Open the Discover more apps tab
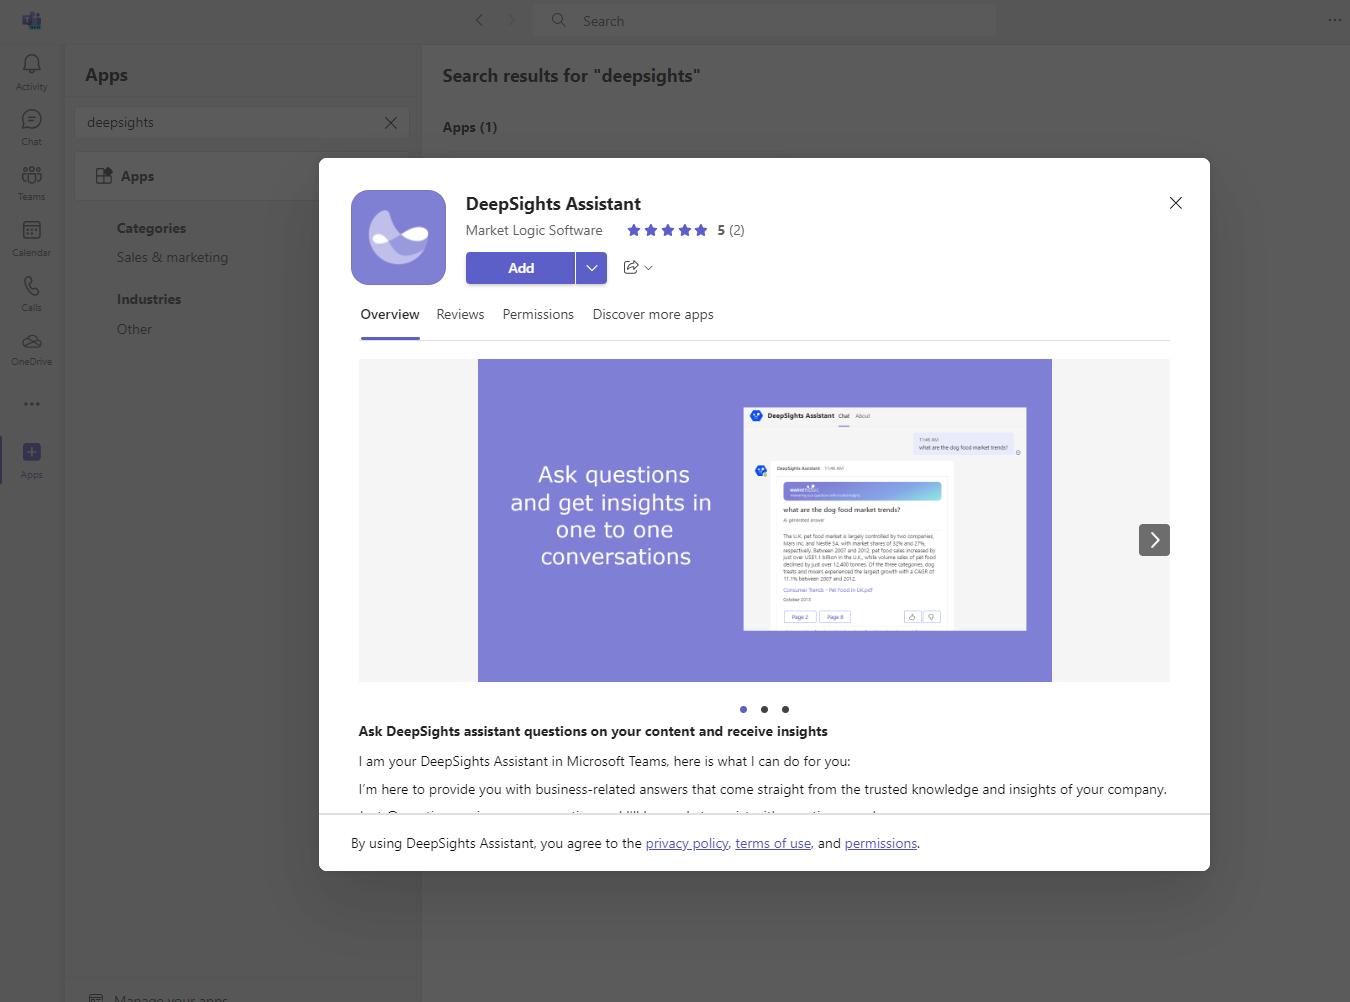The width and height of the screenshot is (1350, 1002). point(653,315)
